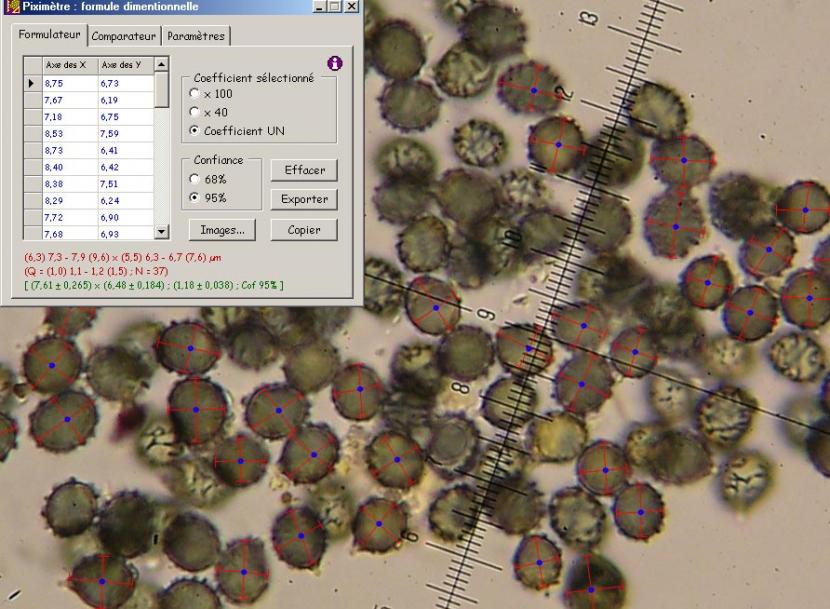Screen dimensions: 830x609
Task: Set confidence level to 95%
Action: tap(195, 198)
